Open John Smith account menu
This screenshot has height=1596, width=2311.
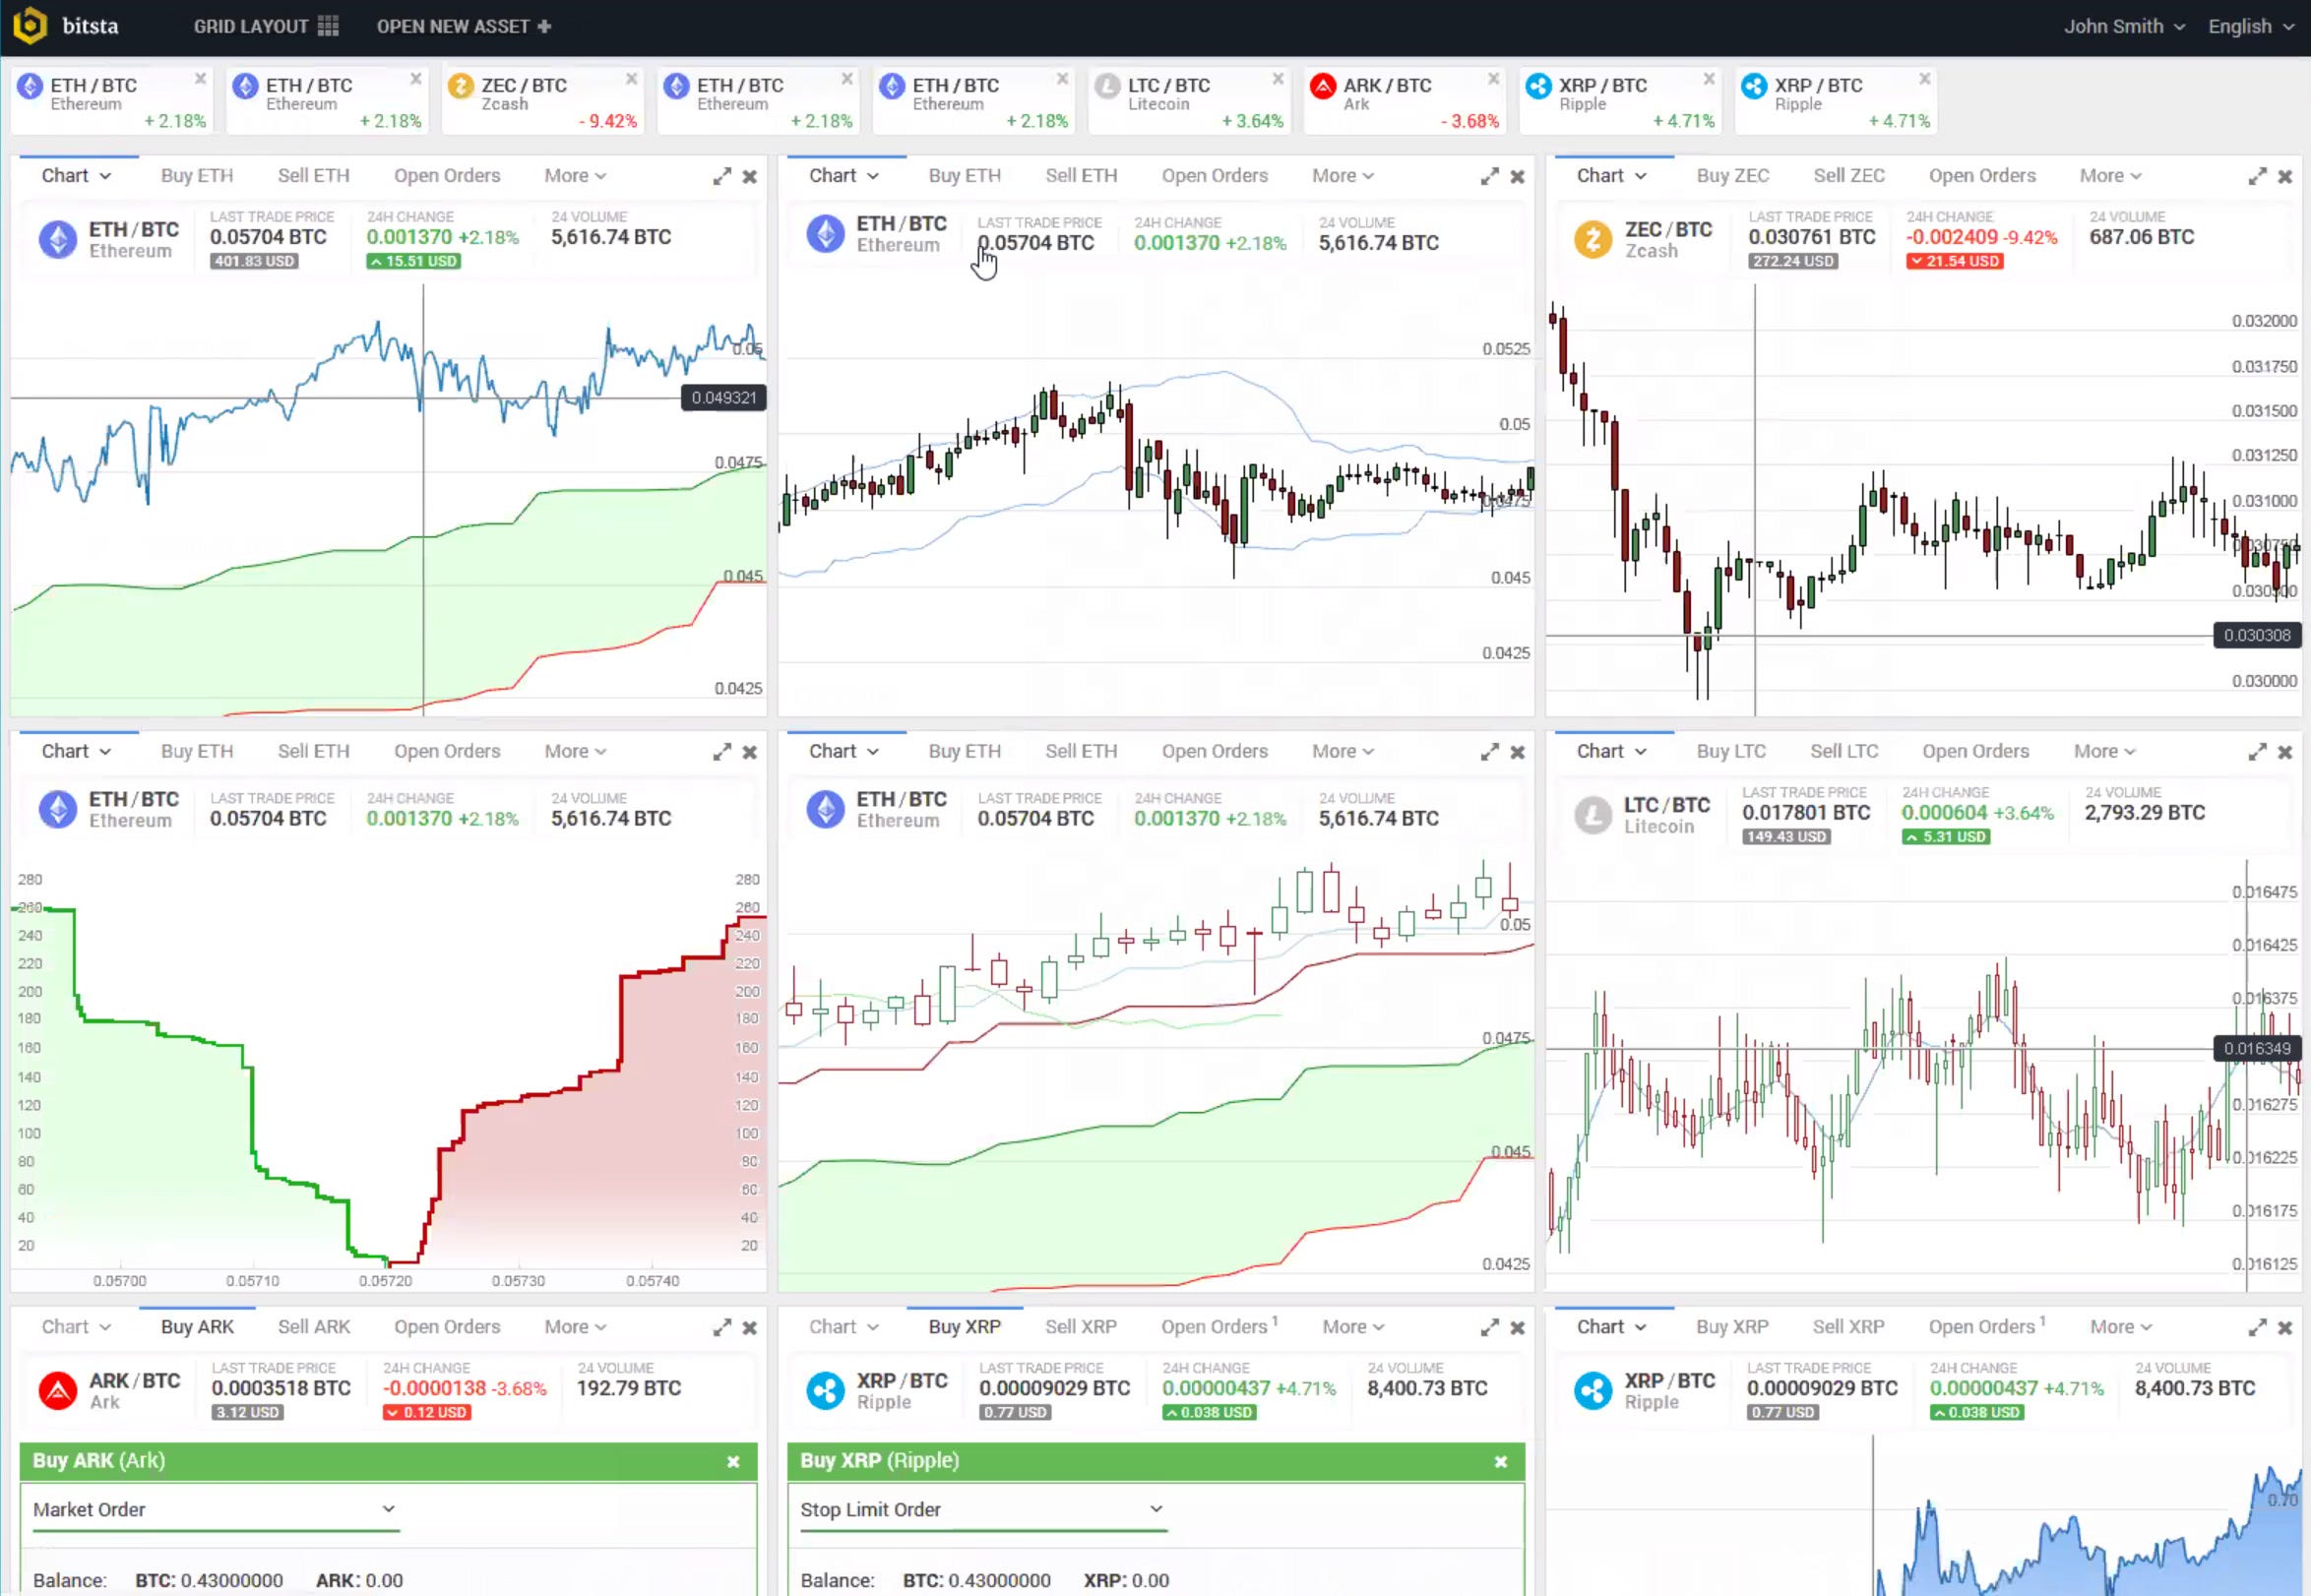[x=2124, y=26]
